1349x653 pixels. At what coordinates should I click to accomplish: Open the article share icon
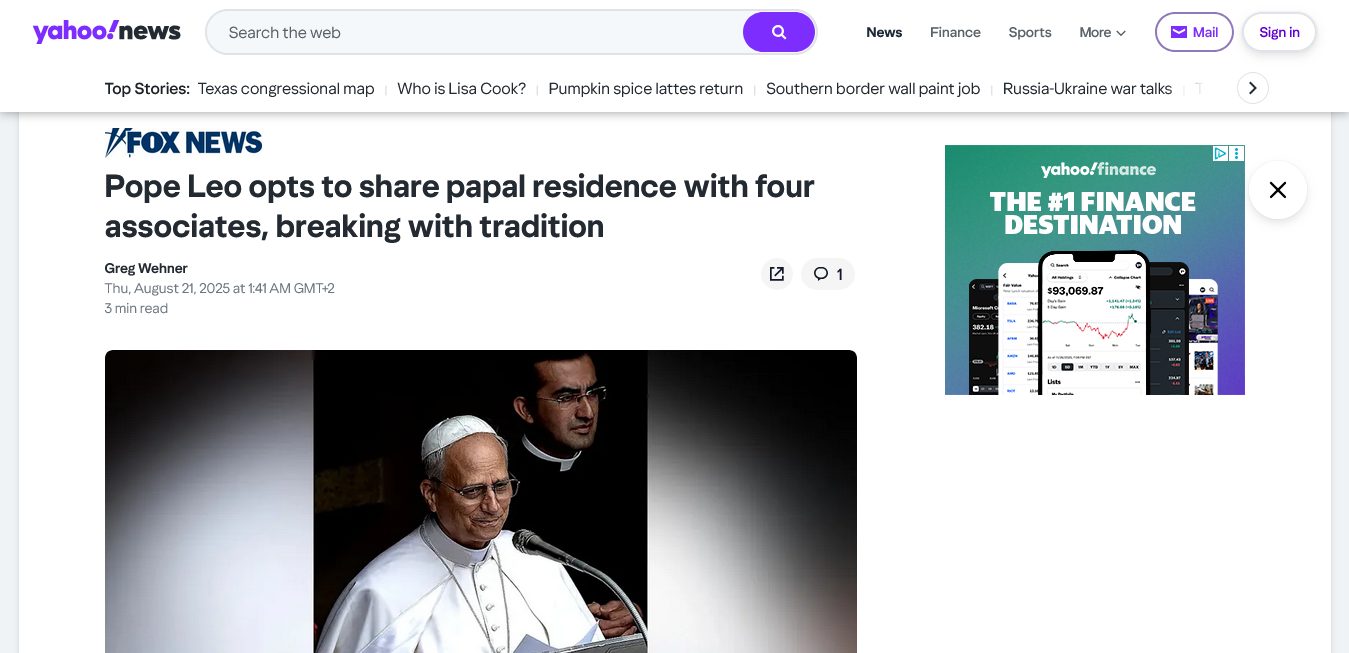tap(776, 274)
